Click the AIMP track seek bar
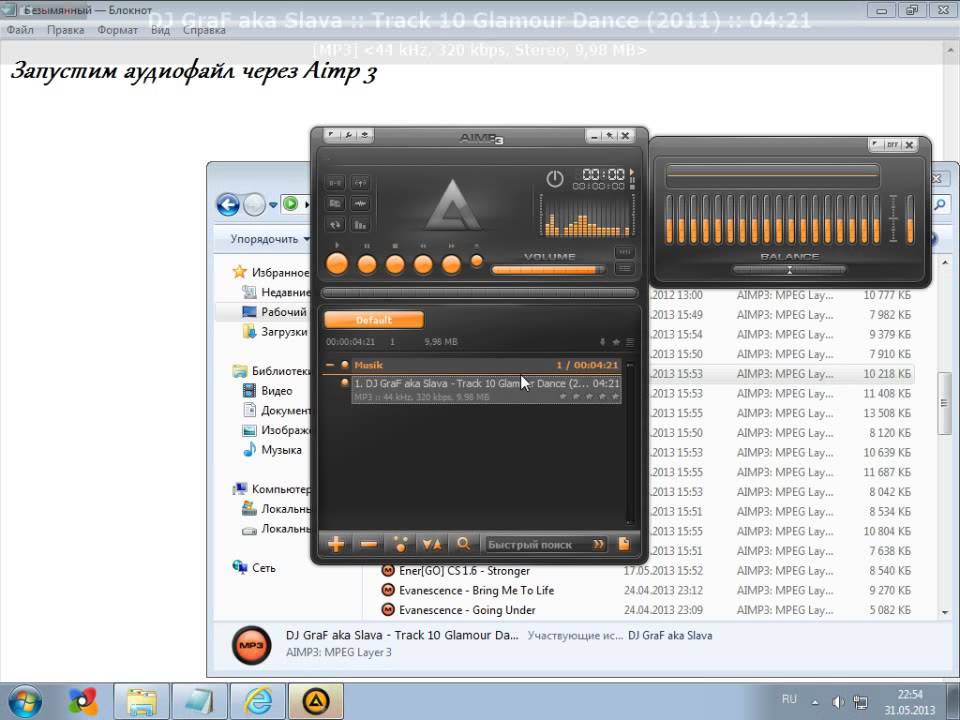 [x=479, y=293]
